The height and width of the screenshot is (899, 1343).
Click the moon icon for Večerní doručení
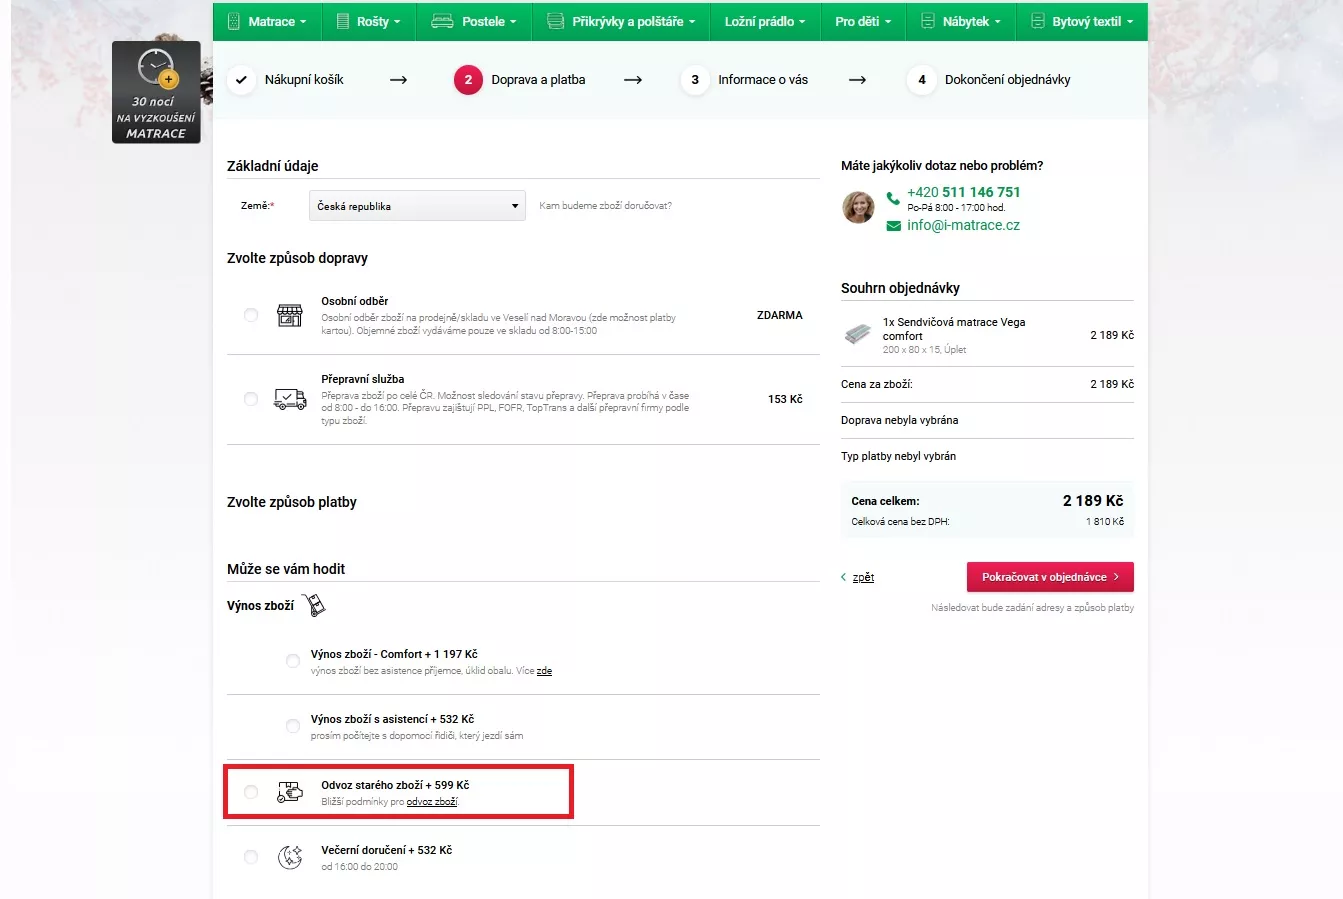point(290,857)
